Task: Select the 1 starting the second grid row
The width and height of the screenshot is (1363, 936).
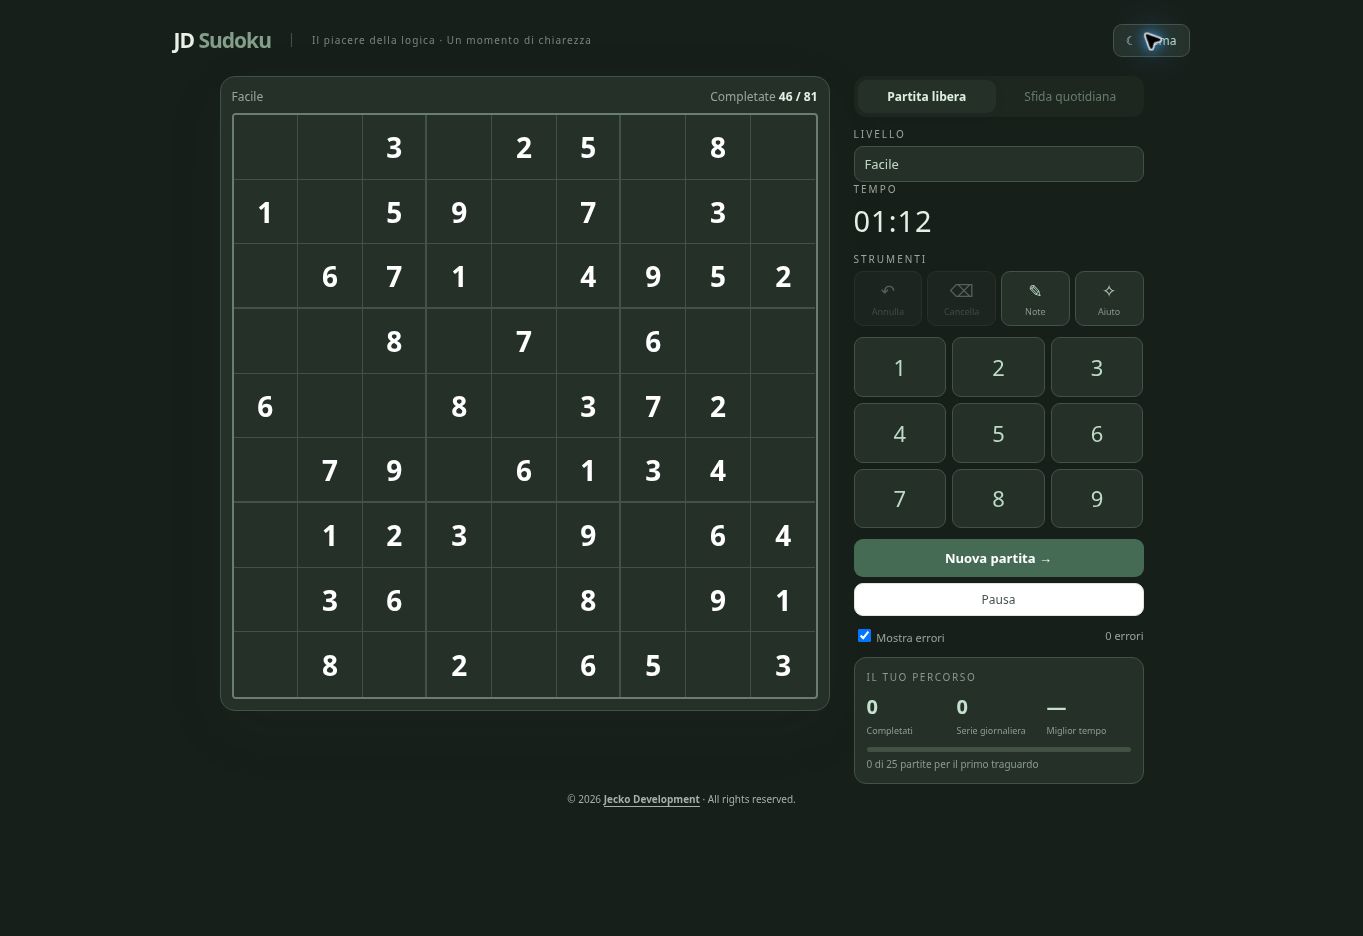Action: pos(265,212)
